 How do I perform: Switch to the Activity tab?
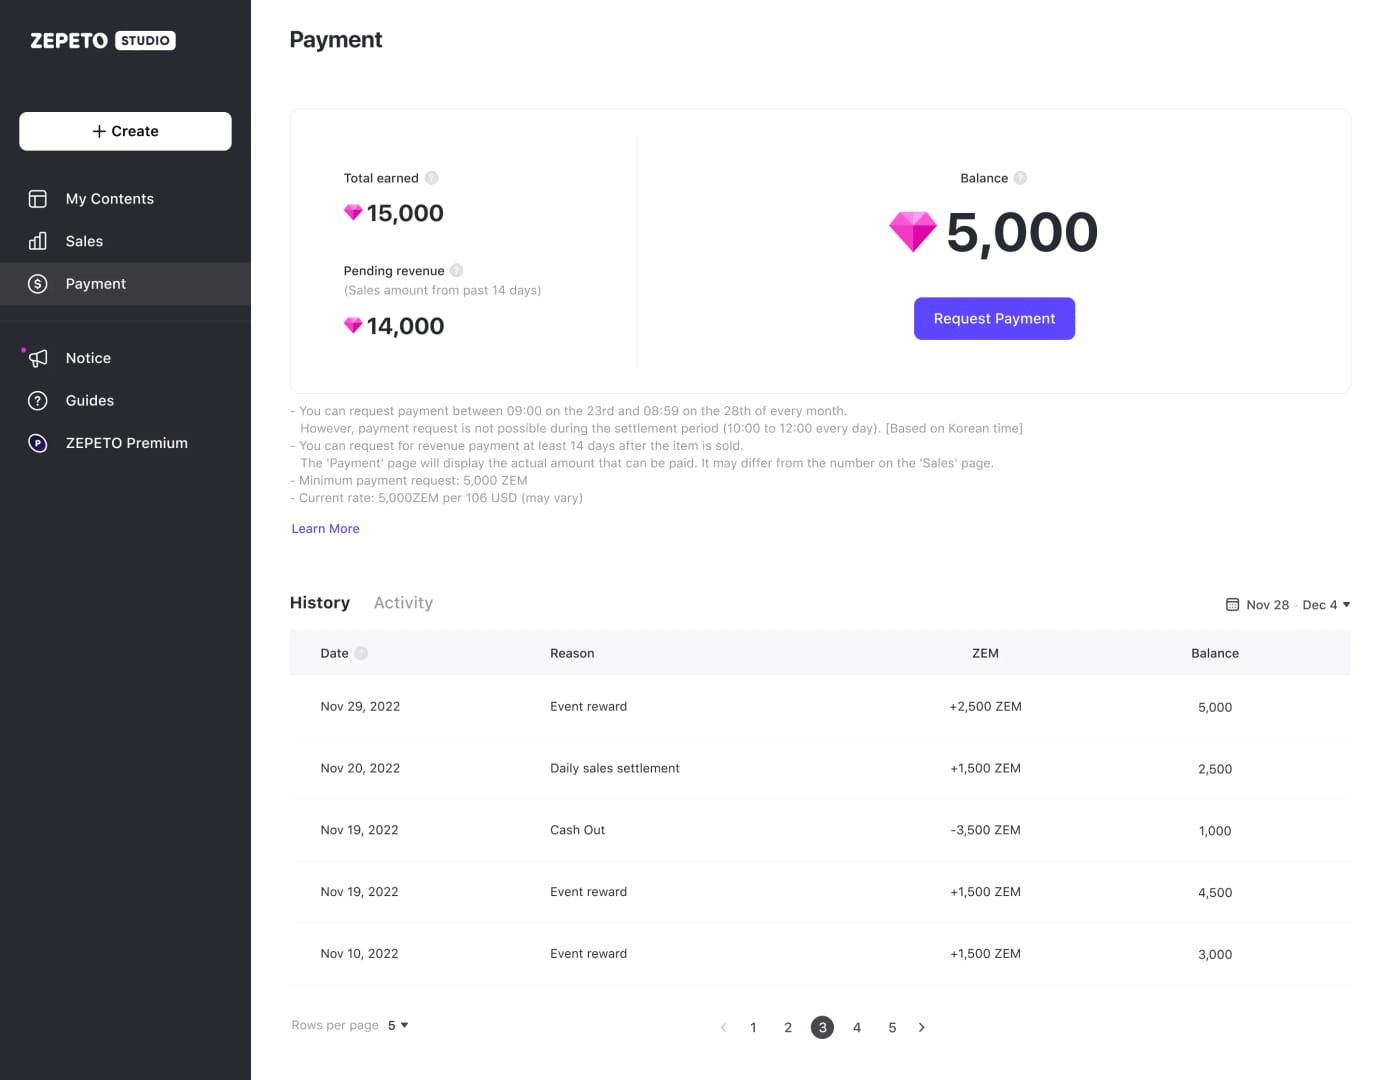point(403,602)
